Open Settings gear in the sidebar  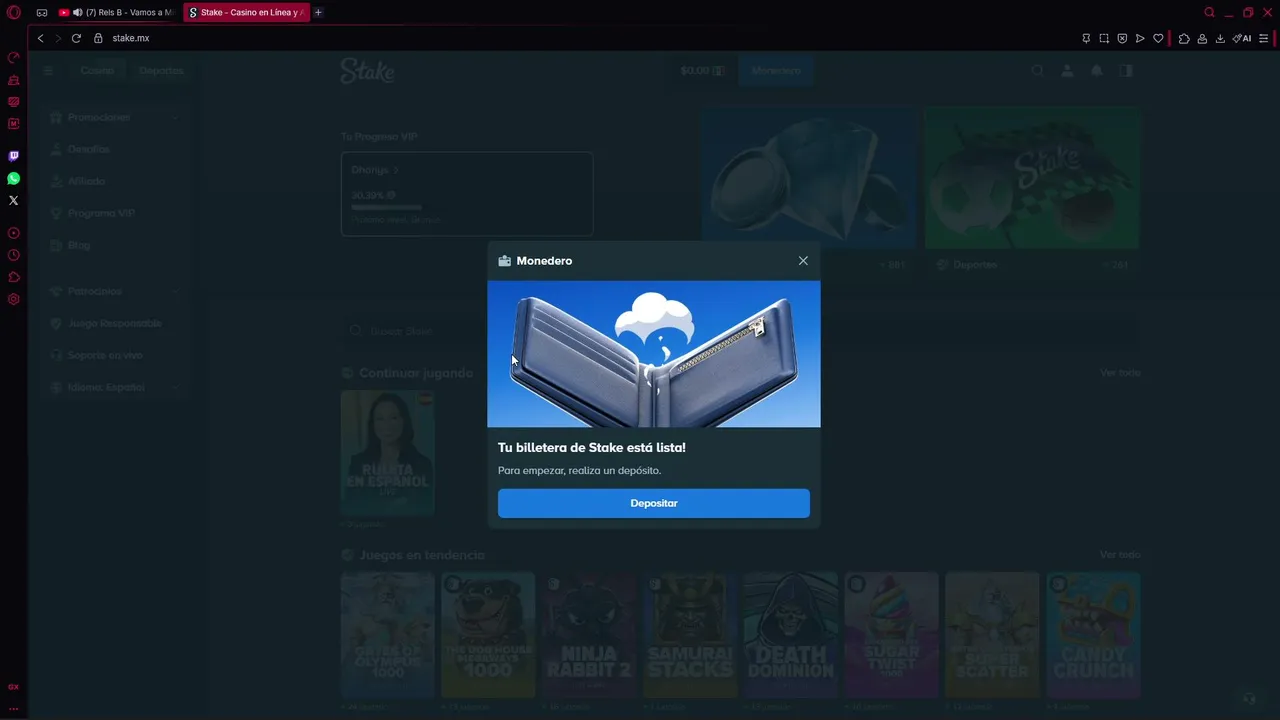(14, 299)
